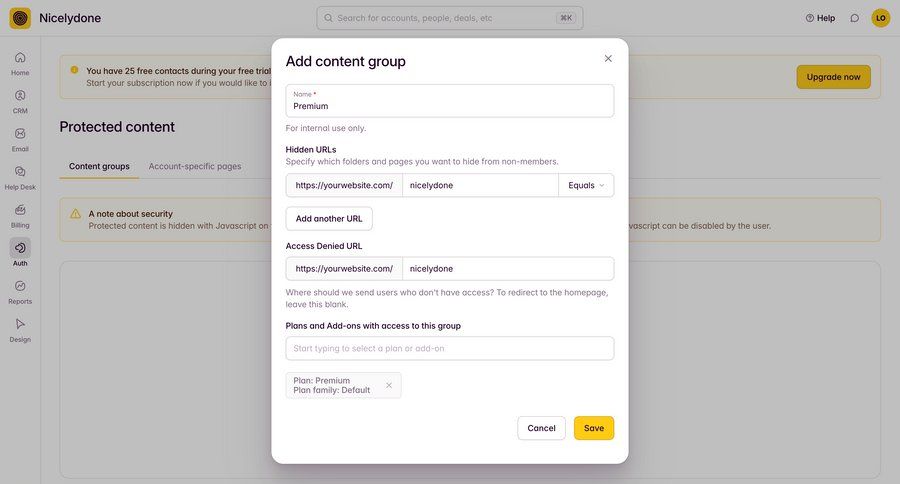This screenshot has height=484, width=900.
Task: Open Home from the sidebar
Action: click(x=20, y=64)
